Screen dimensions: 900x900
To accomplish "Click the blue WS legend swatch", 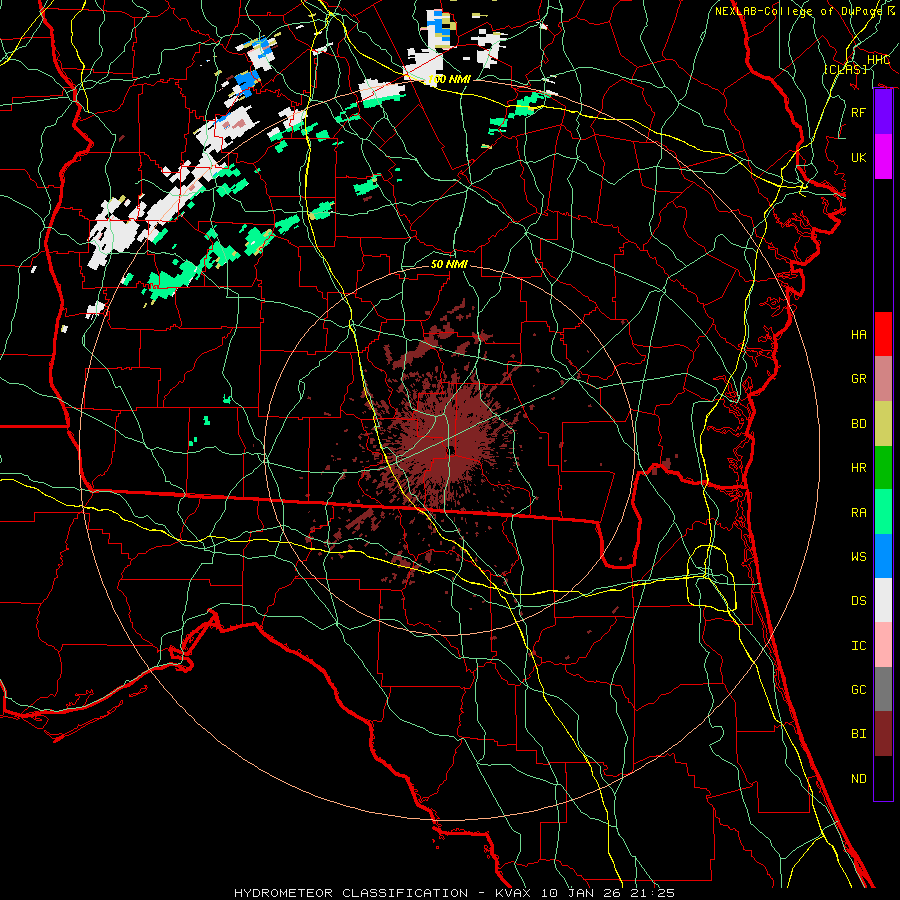I will tap(883, 556).
